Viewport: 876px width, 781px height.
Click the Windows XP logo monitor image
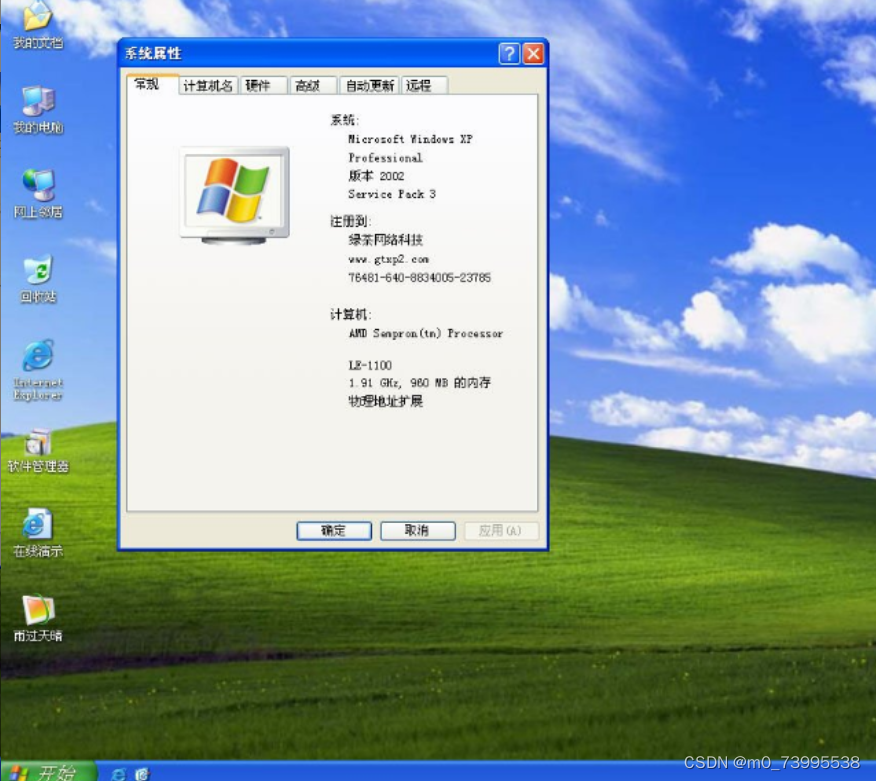[x=234, y=195]
